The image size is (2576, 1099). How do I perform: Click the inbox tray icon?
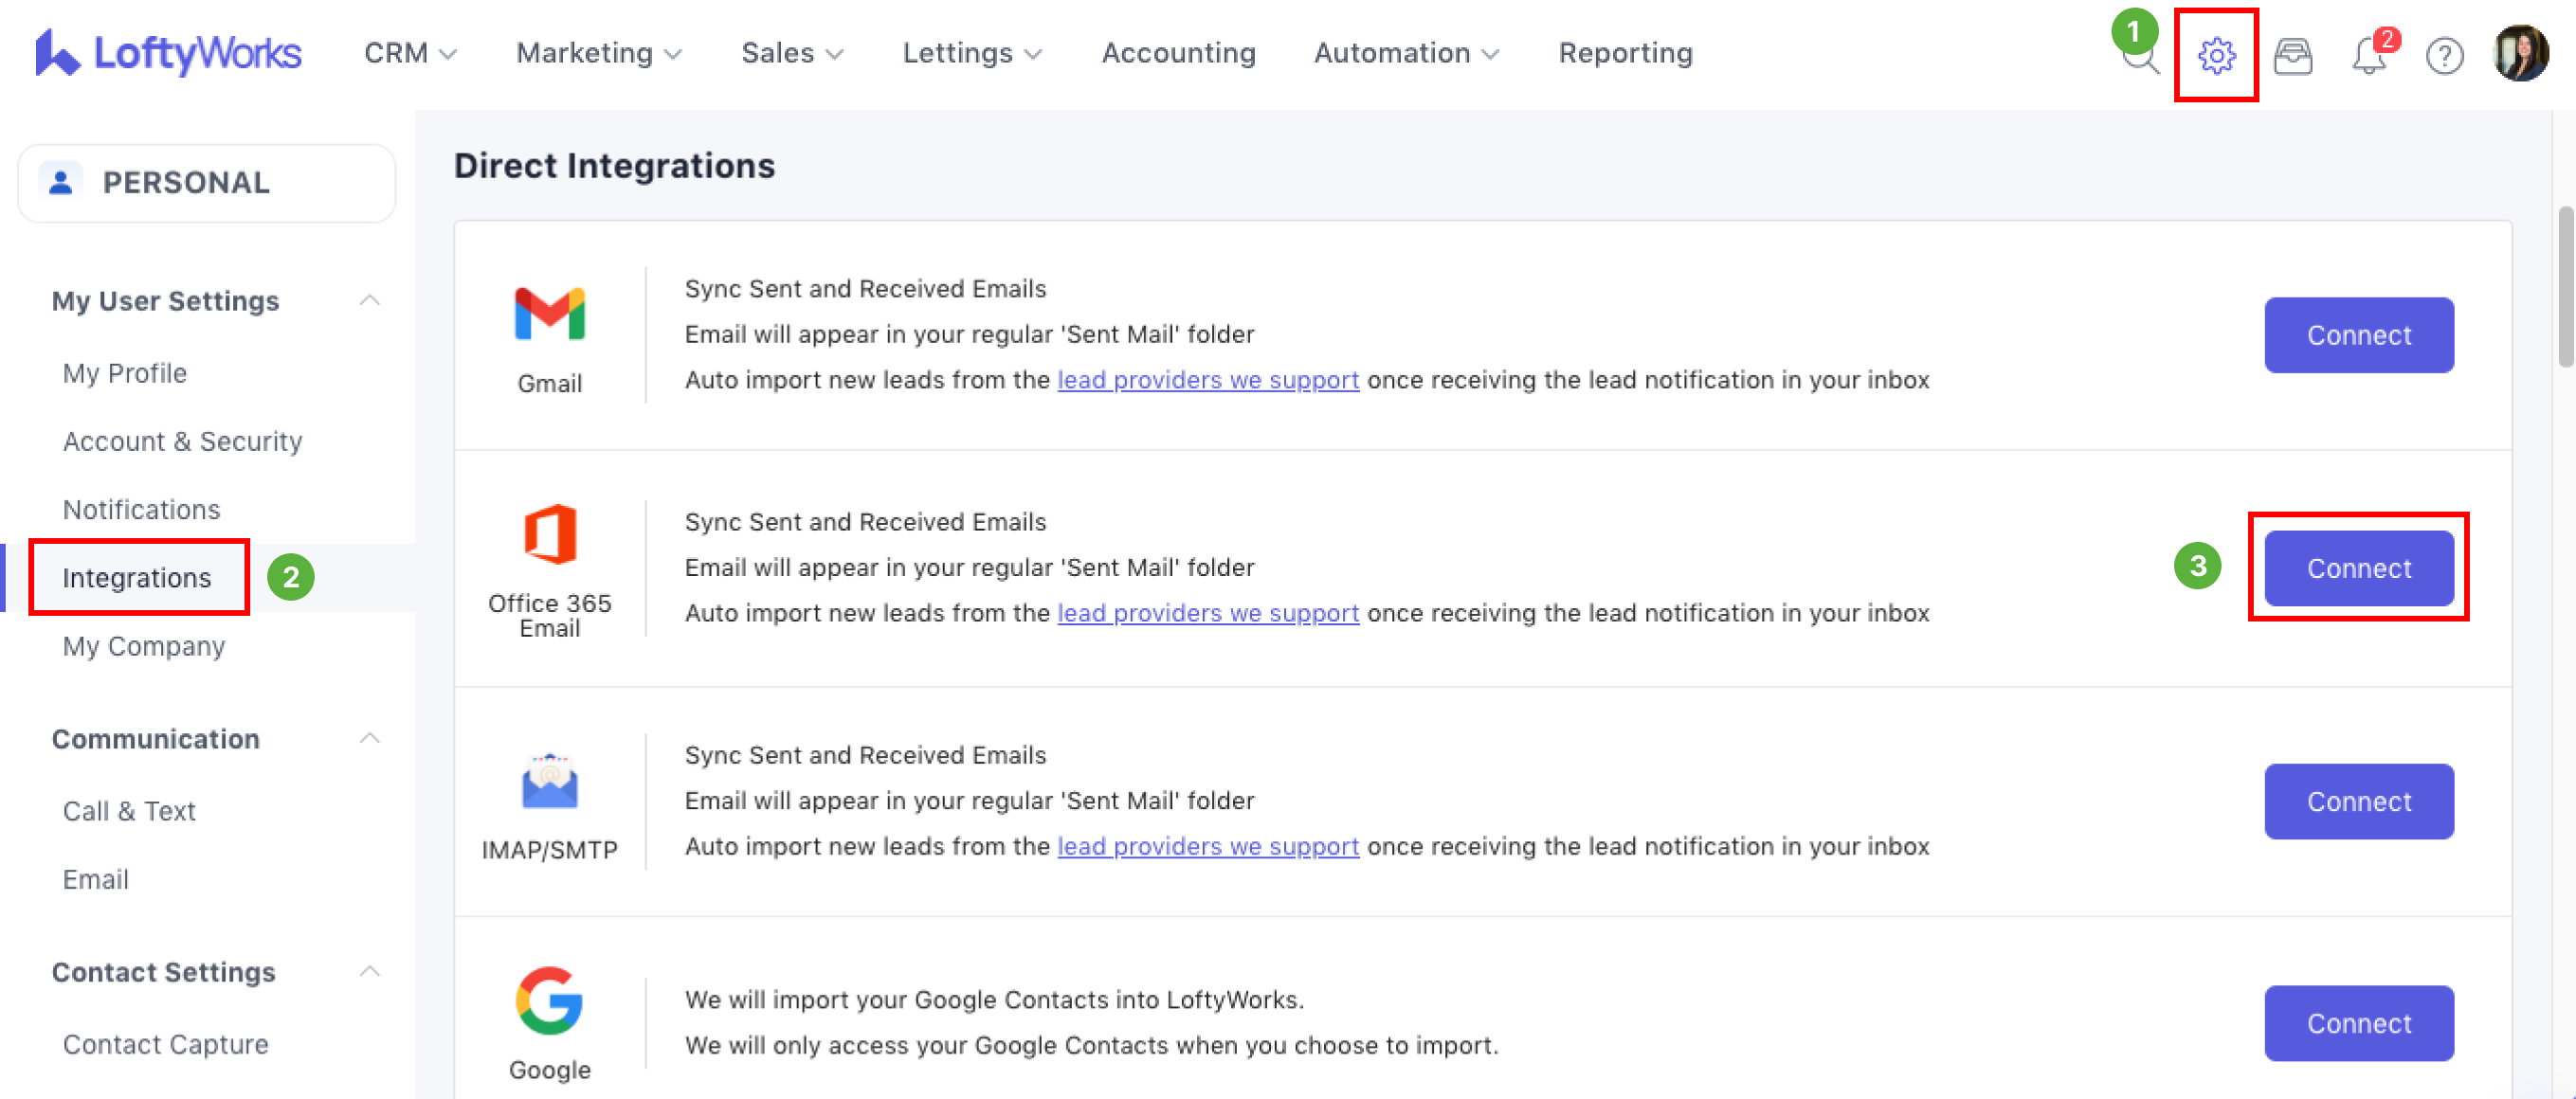pos(2292,56)
